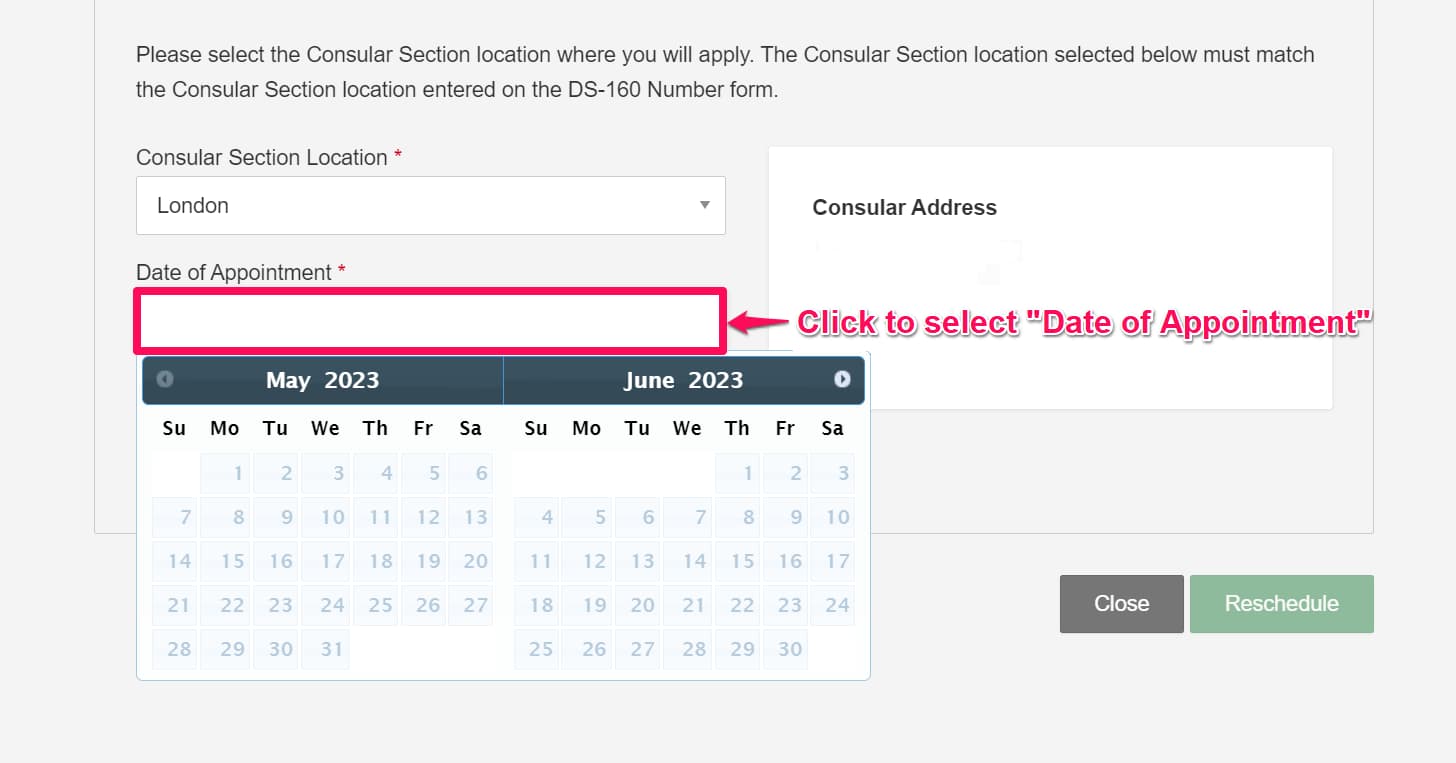Image resolution: width=1456 pixels, height=763 pixels.
Task: Select June 24 on the calendar
Action: click(x=833, y=605)
